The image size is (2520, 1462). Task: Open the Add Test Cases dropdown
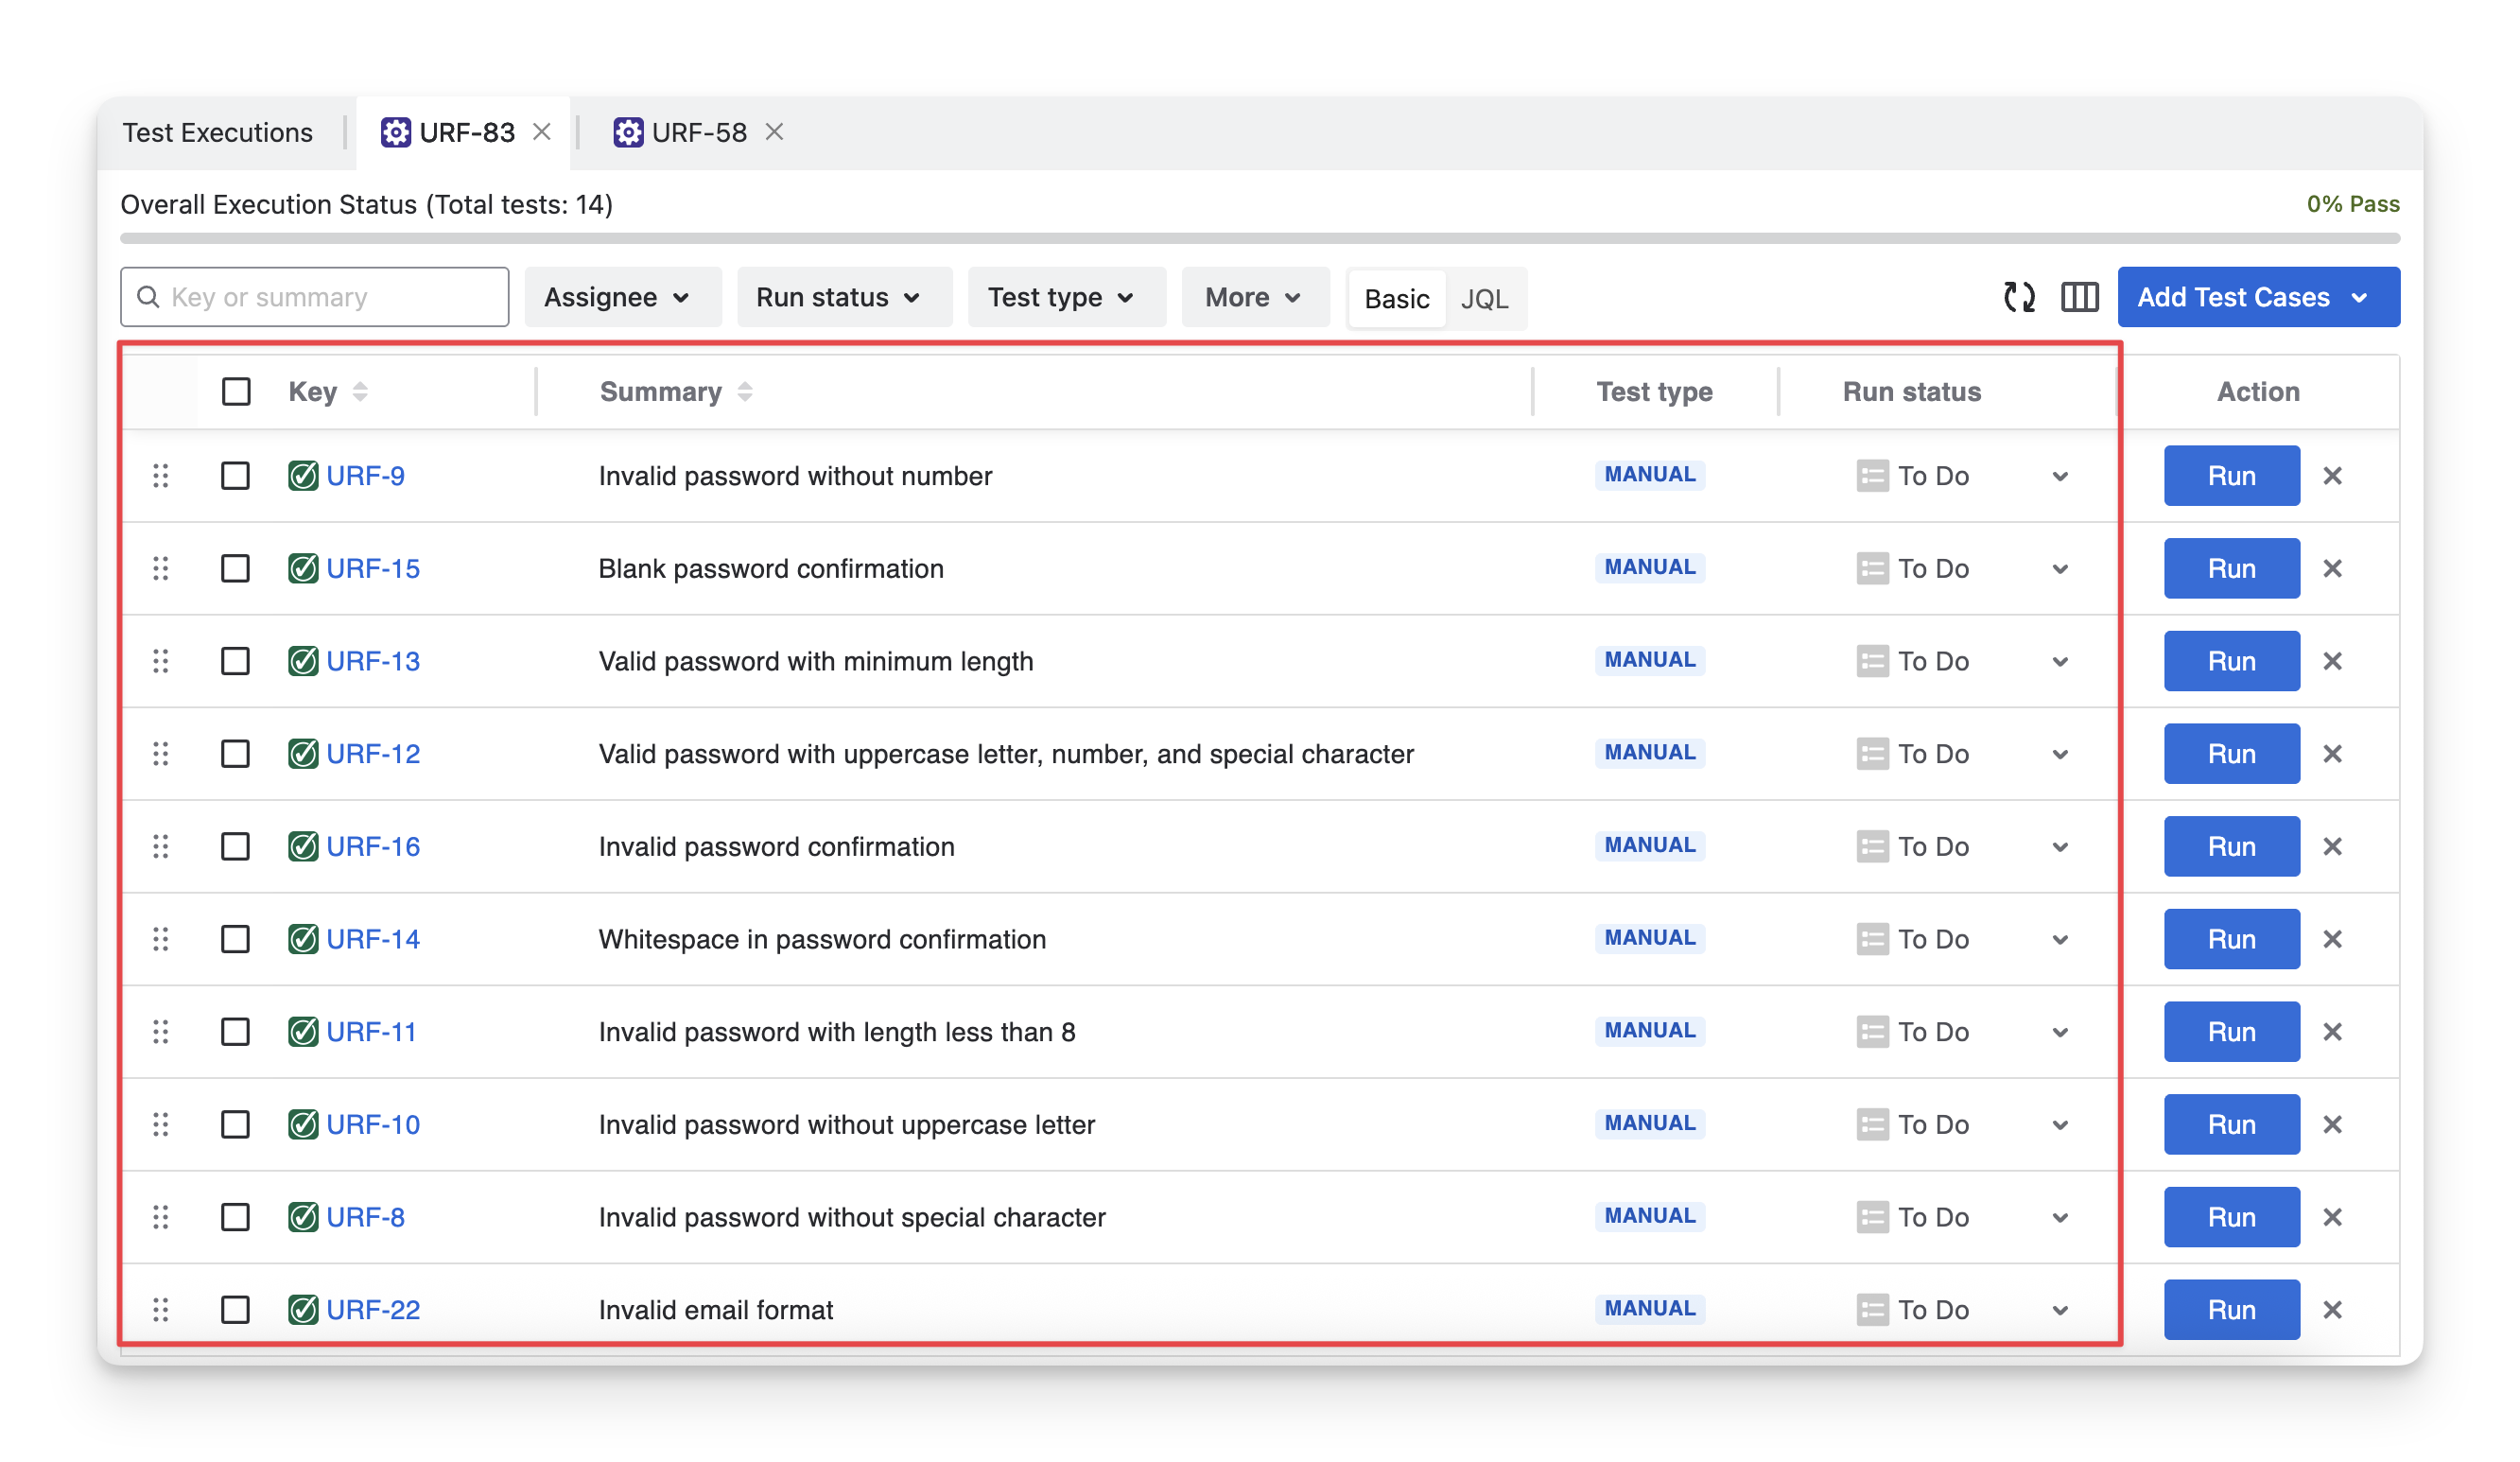[2257, 297]
